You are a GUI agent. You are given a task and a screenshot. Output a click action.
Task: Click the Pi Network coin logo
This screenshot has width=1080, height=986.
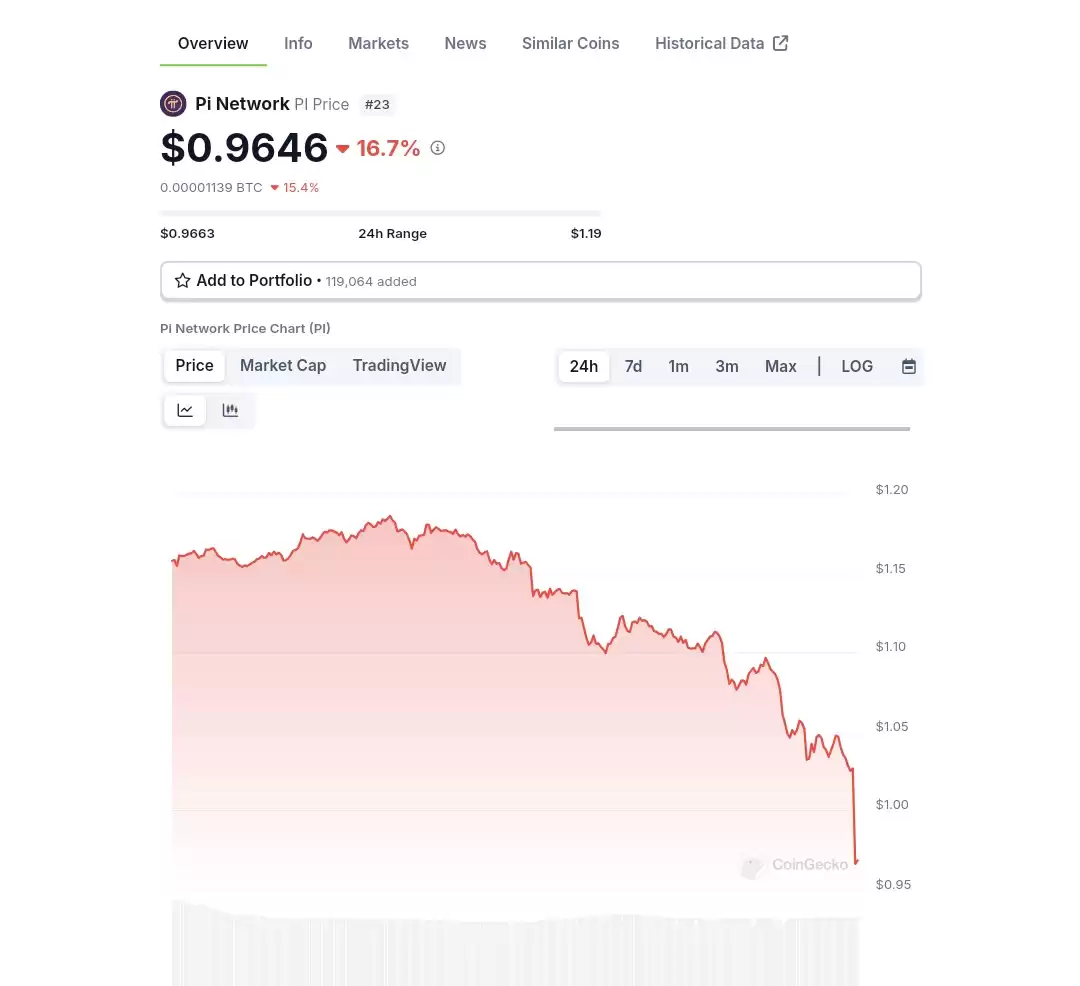point(173,104)
